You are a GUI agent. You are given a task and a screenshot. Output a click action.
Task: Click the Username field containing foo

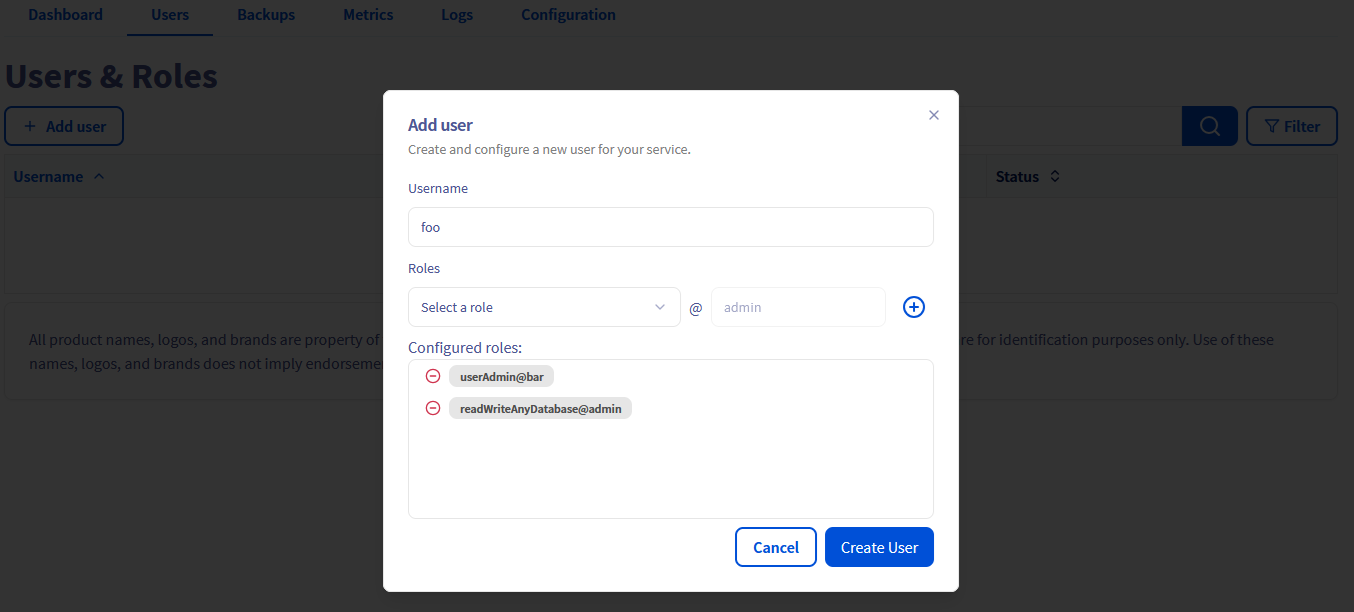coord(670,227)
